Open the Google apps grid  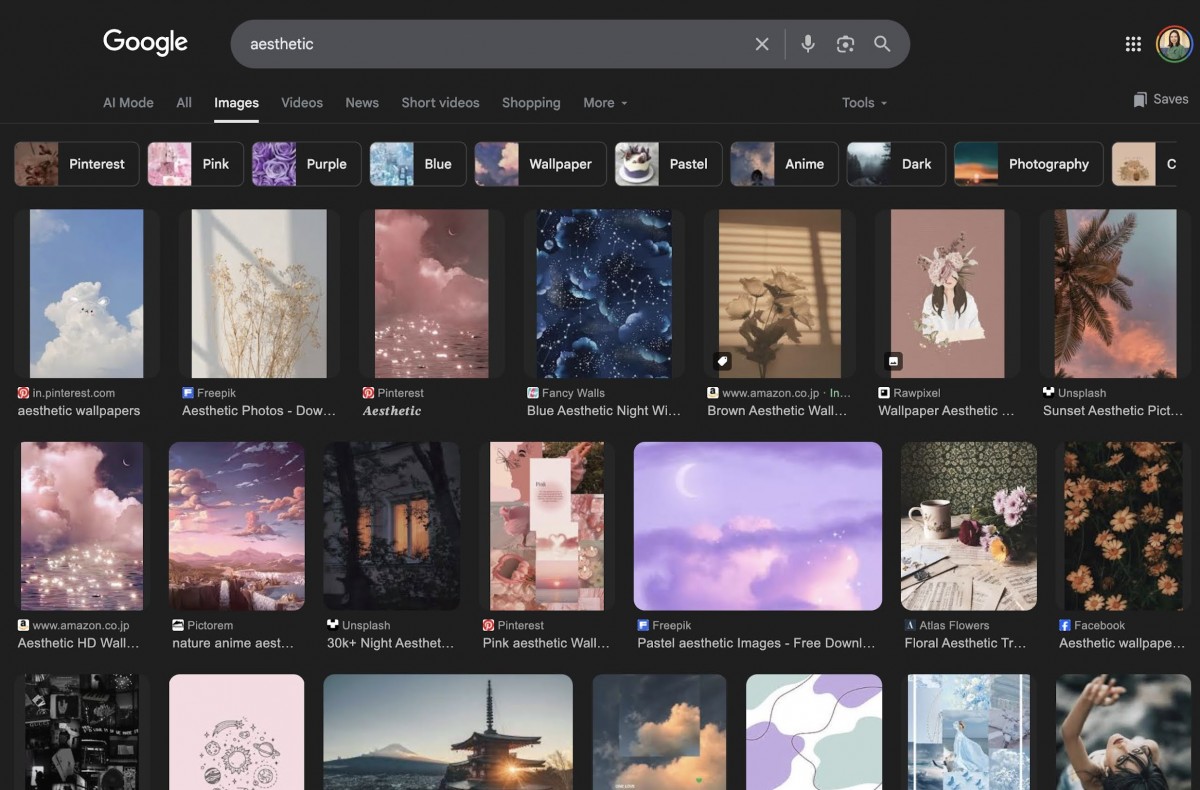click(x=1133, y=44)
